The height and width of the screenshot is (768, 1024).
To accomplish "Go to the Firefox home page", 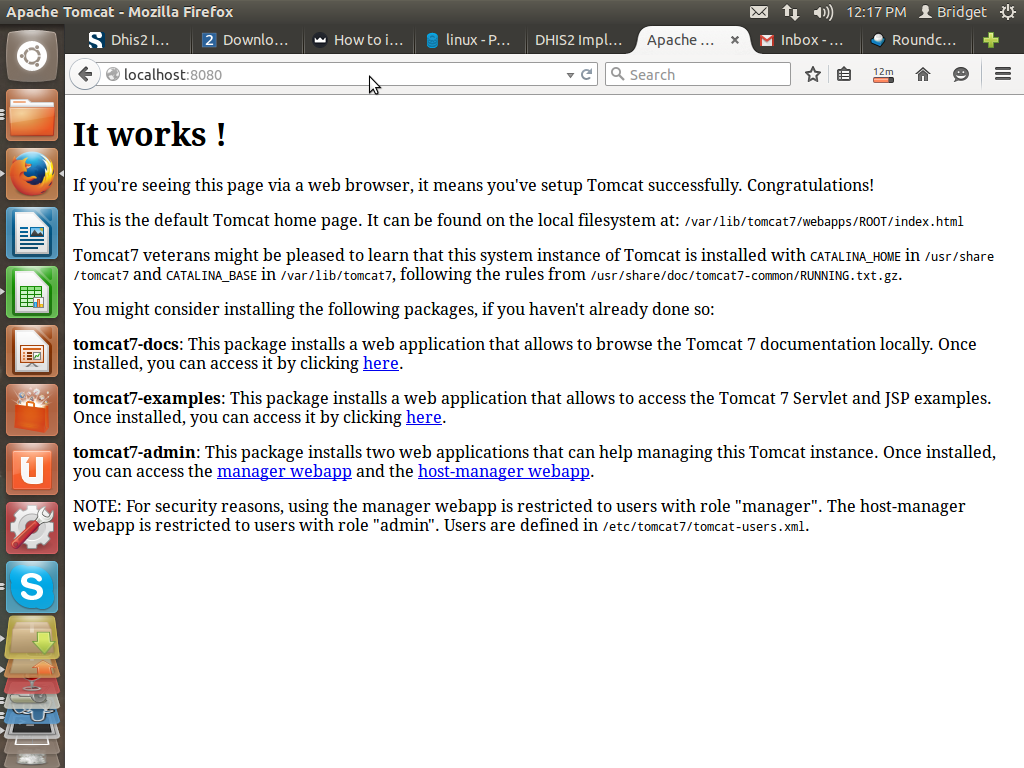I will coord(922,74).
